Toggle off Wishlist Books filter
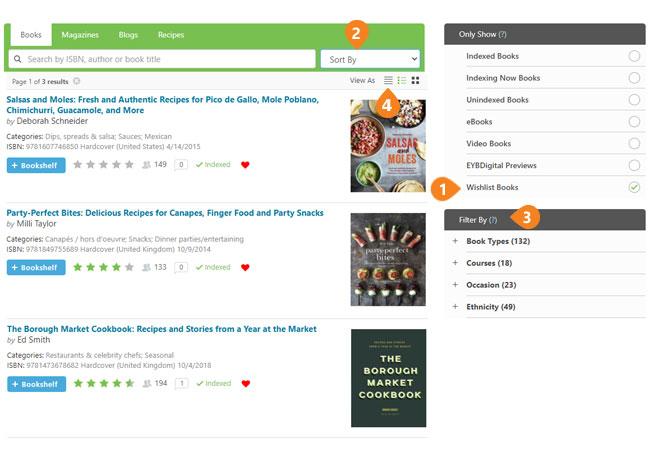 [634, 187]
